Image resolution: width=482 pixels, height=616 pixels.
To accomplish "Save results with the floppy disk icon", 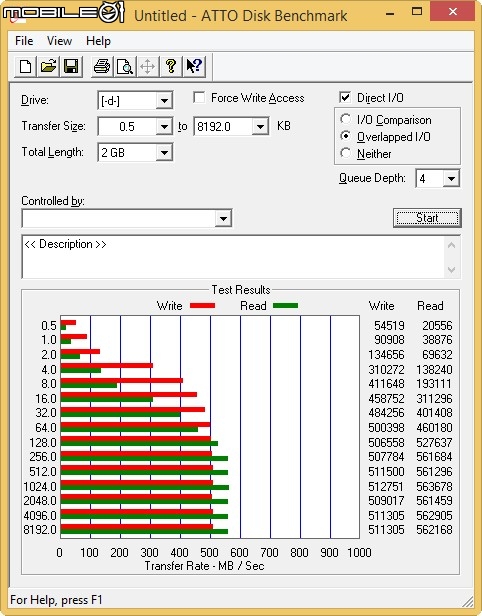I will coord(71,66).
